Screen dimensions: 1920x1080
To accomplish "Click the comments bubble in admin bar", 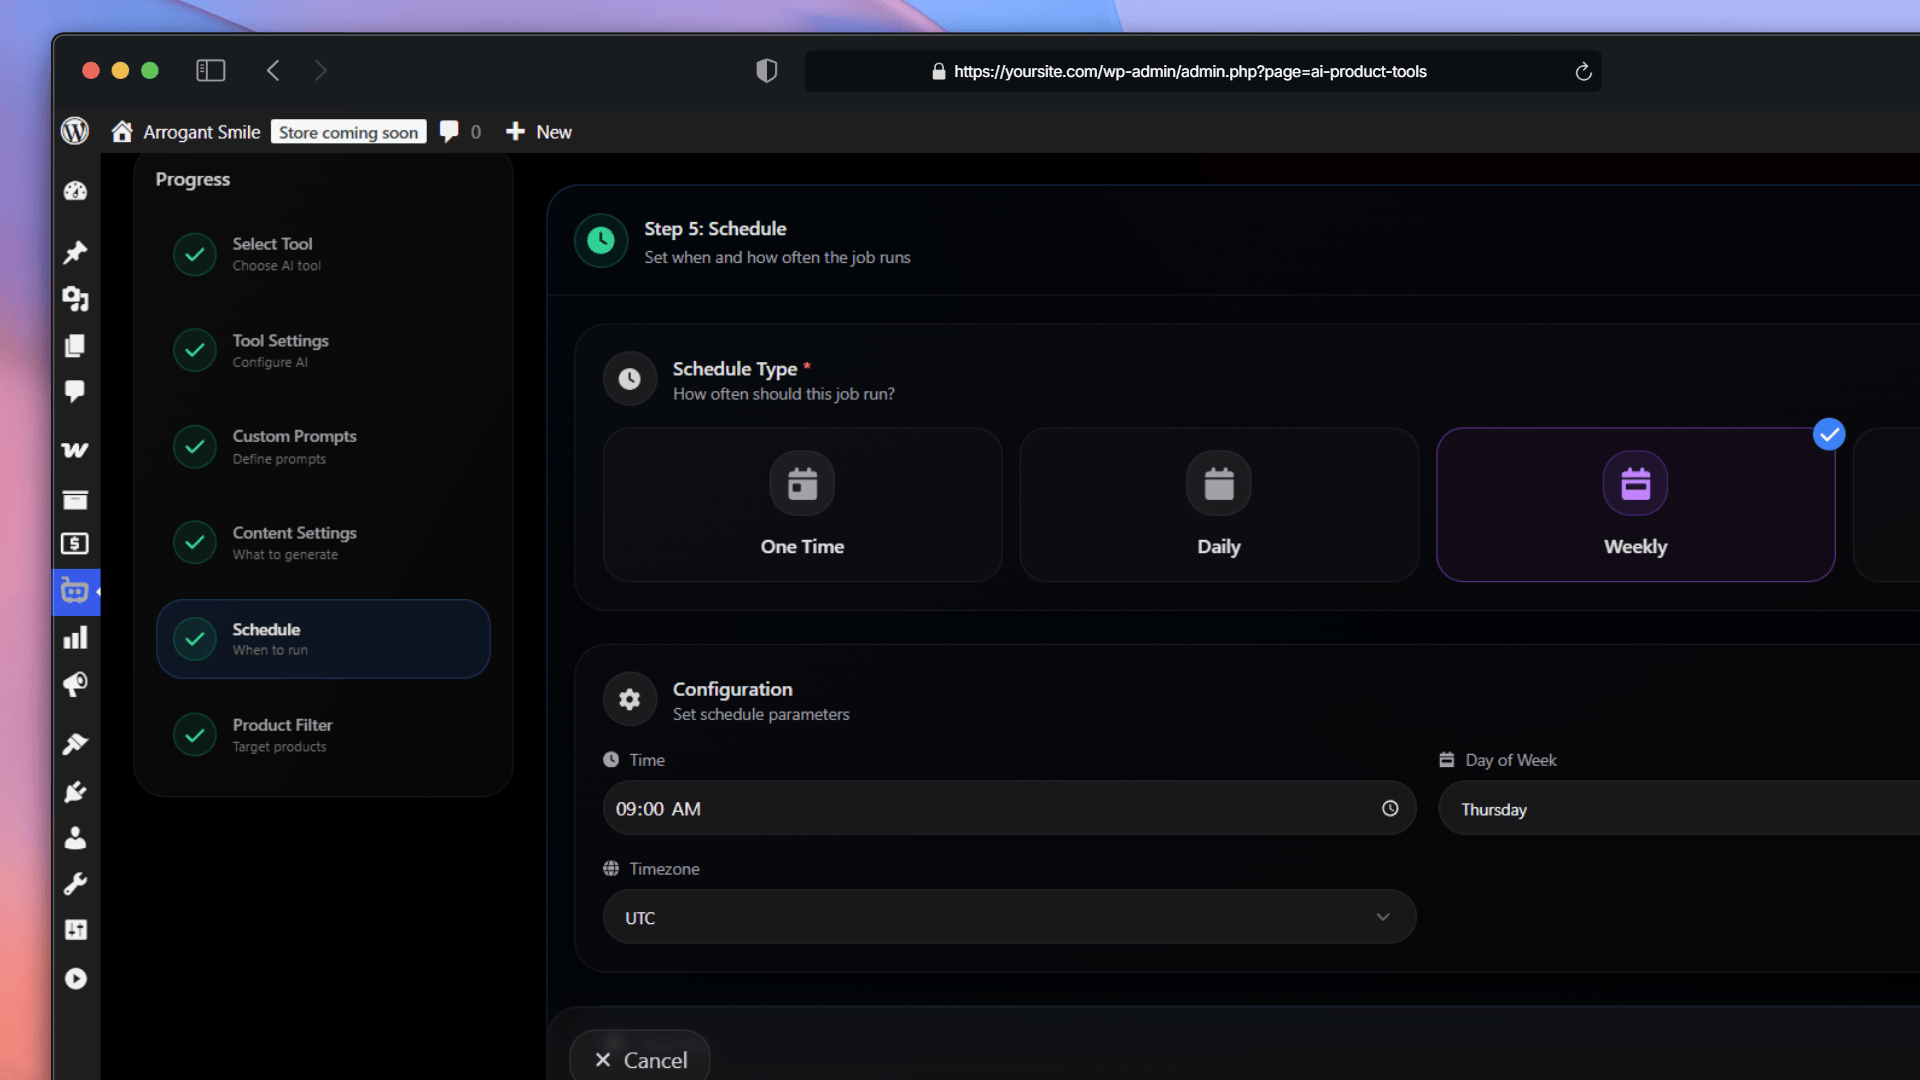I will pos(450,131).
